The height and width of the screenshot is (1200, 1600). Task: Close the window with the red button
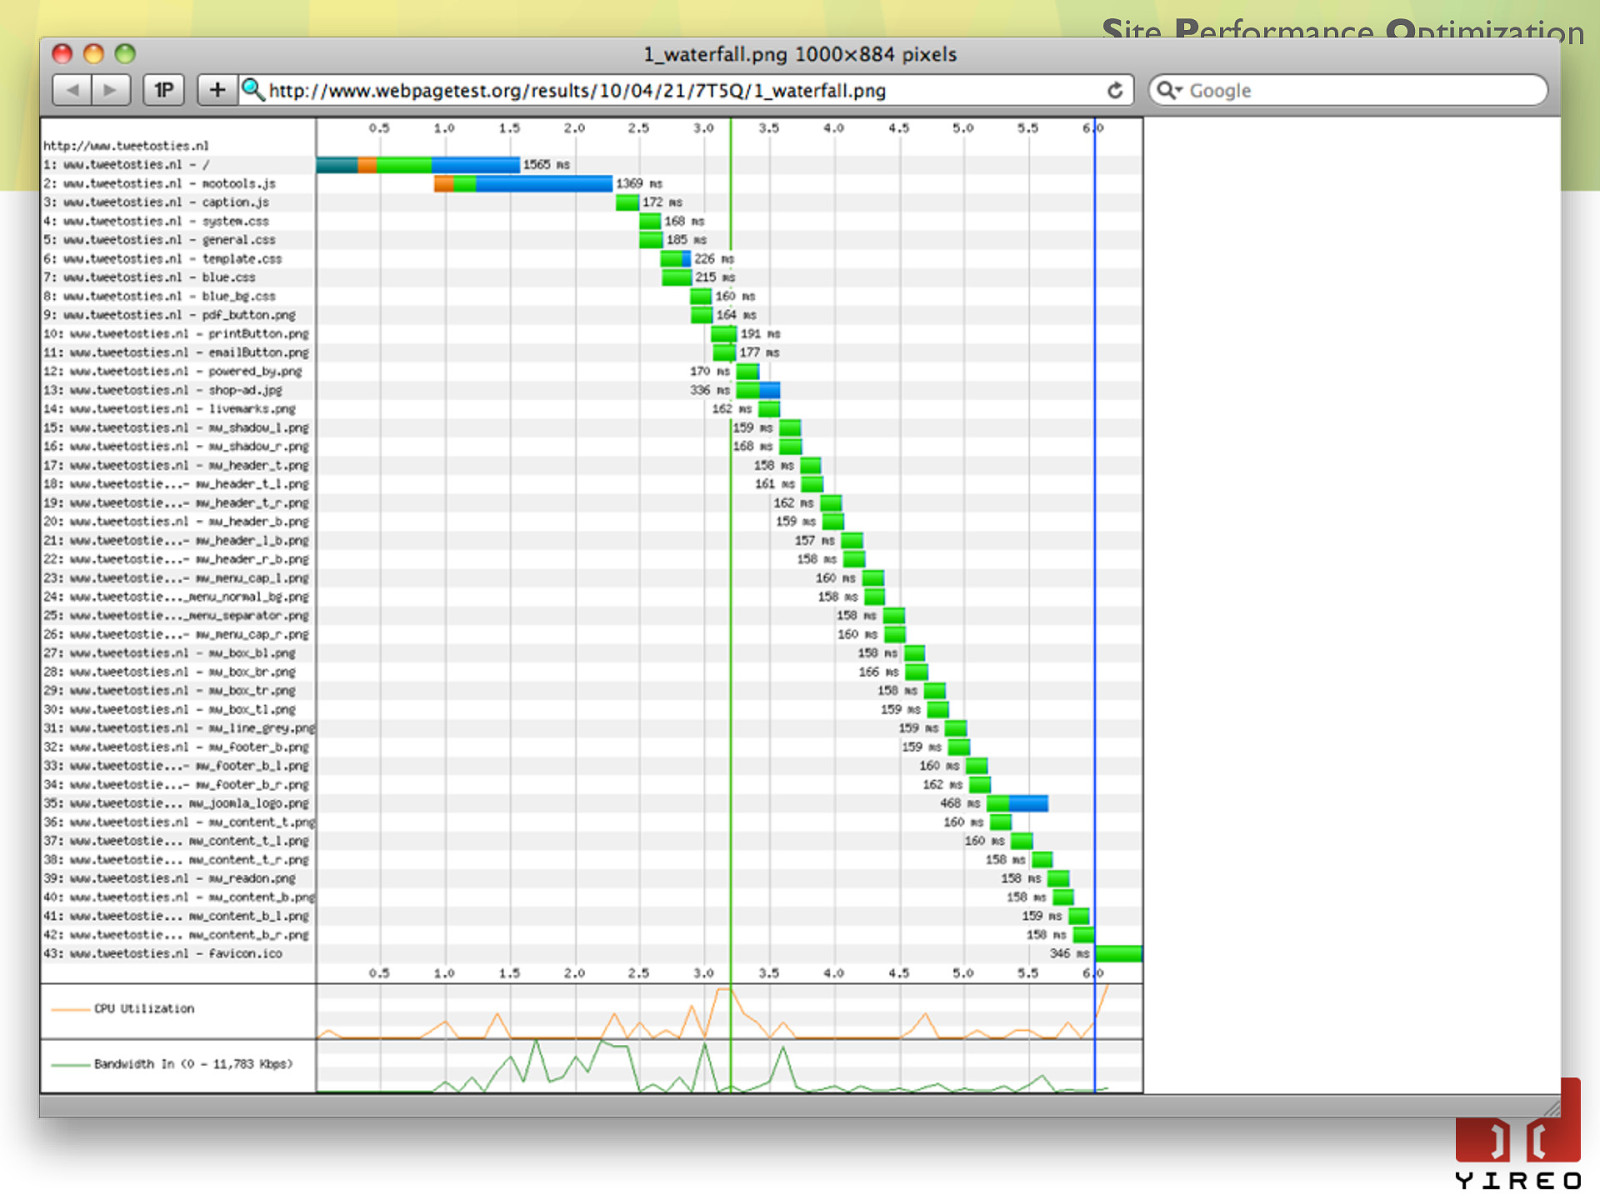[x=62, y=54]
